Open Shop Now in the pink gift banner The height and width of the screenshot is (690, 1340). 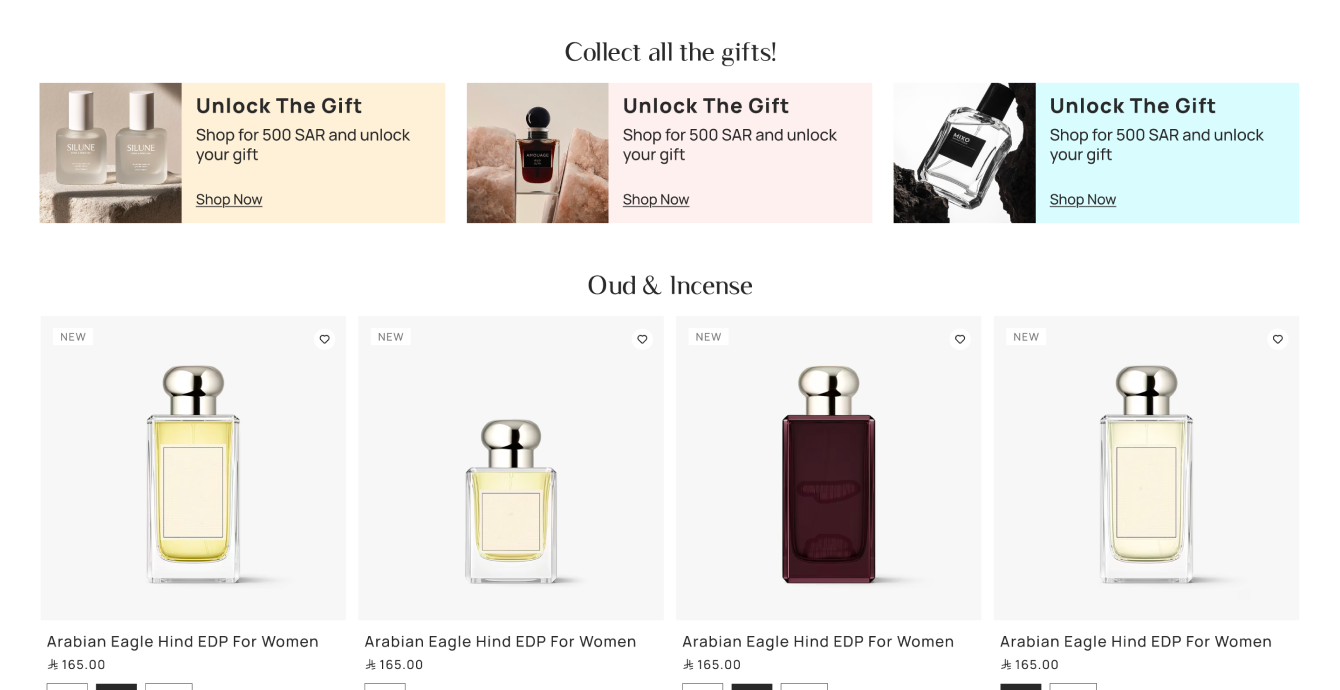(x=656, y=200)
